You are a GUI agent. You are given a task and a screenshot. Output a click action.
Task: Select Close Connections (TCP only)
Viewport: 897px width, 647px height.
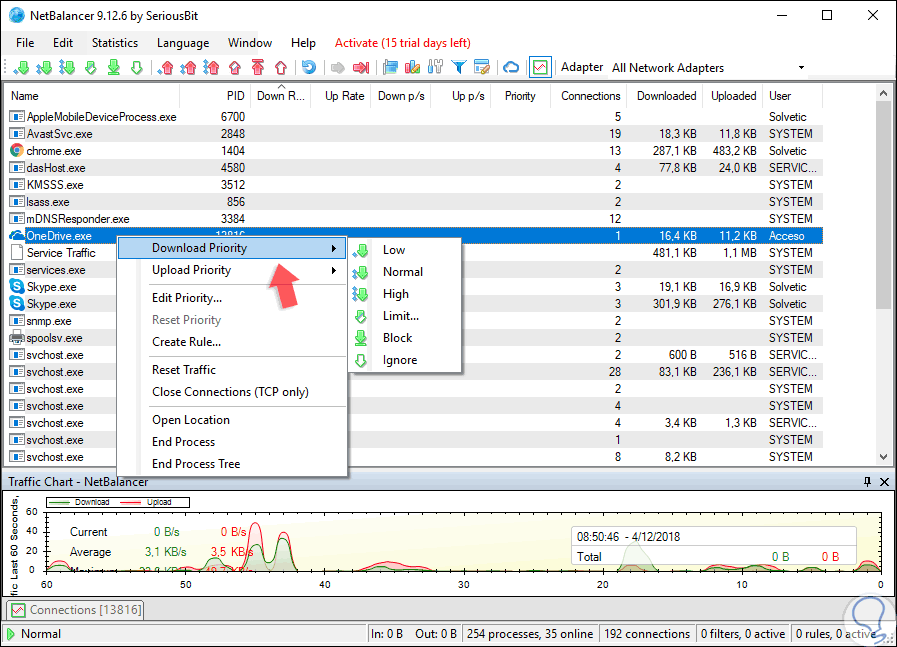click(232, 392)
